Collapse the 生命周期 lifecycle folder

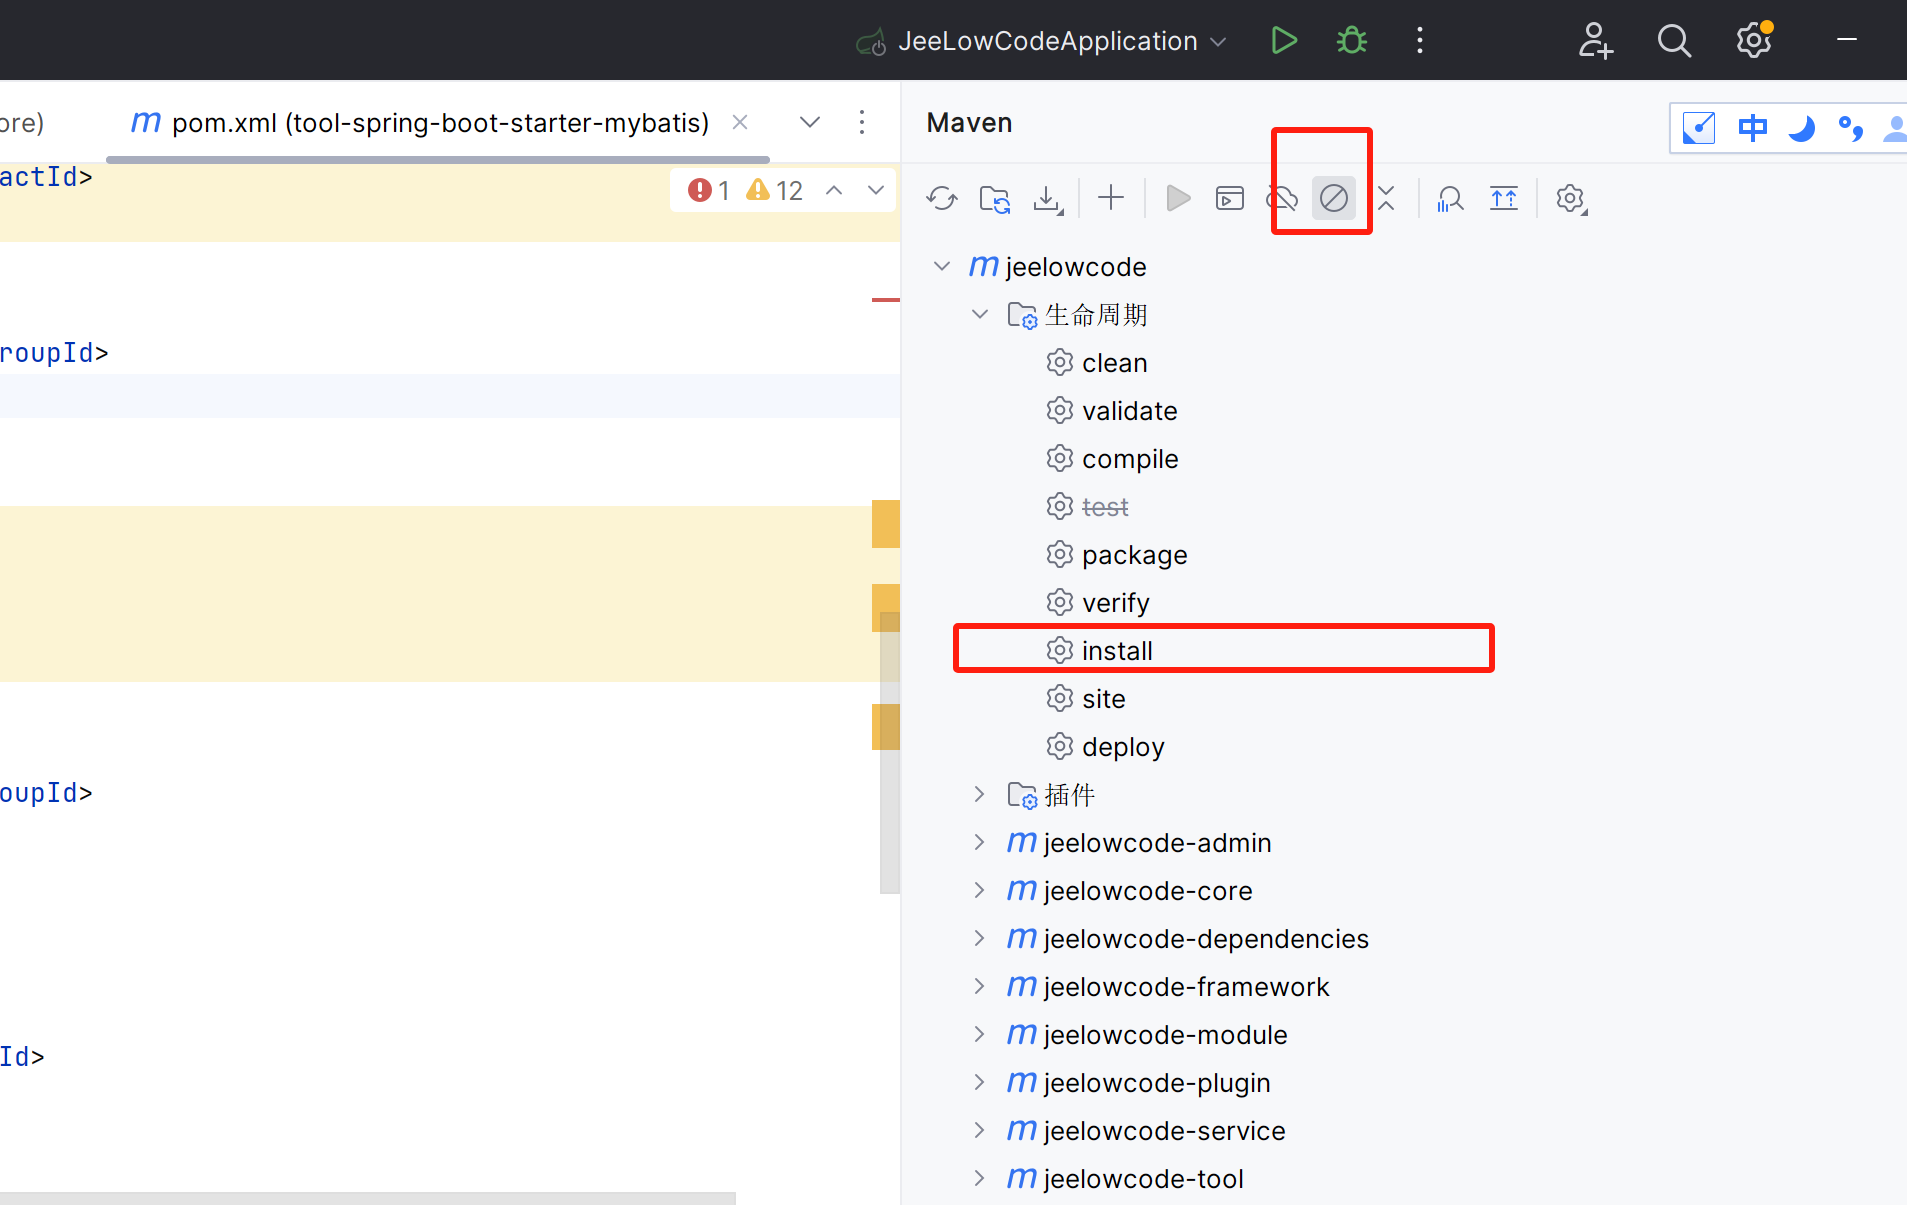coord(979,314)
